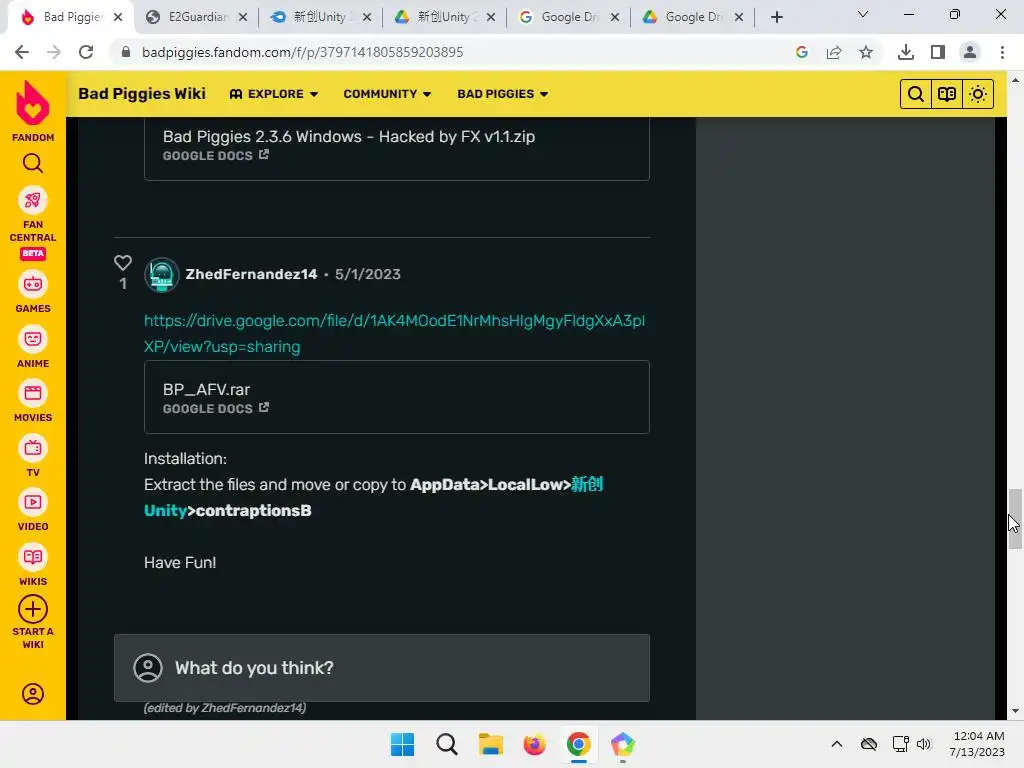This screenshot has height=768, width=1024.
Task: Open a new Chrome tab
Action: click(776, 17)
